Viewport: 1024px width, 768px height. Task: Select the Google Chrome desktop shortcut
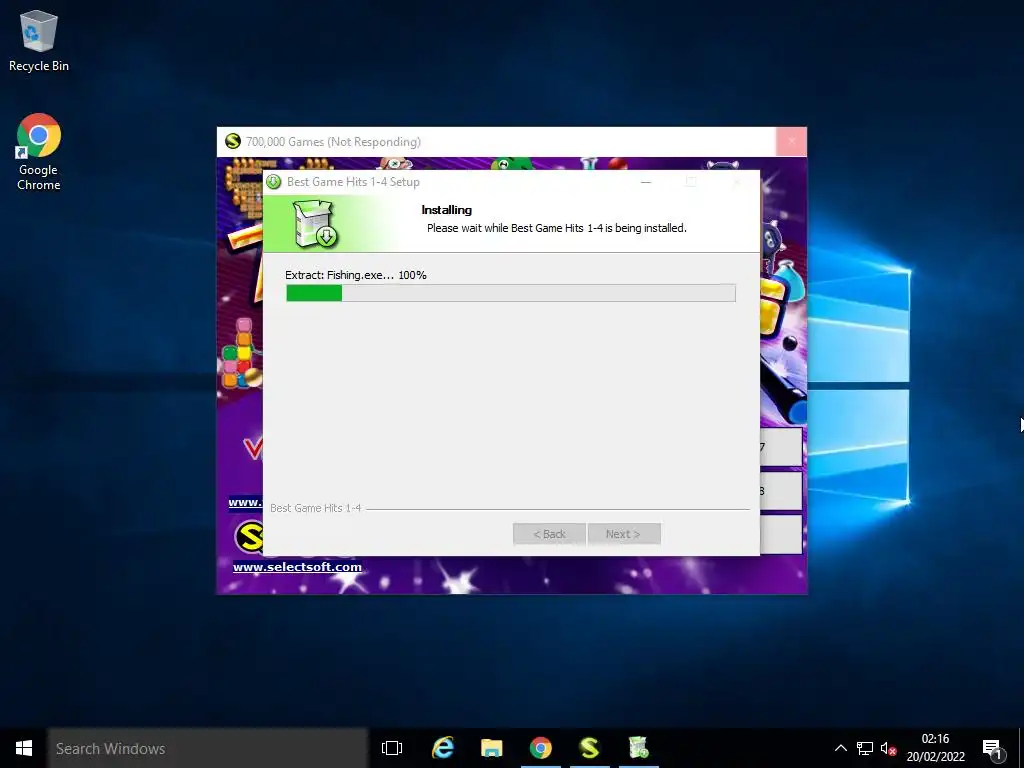click(39, 152)
